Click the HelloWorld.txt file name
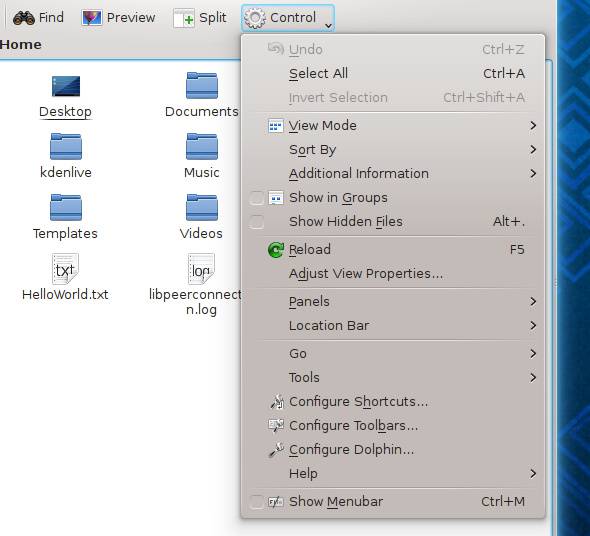 click(65, 294)
